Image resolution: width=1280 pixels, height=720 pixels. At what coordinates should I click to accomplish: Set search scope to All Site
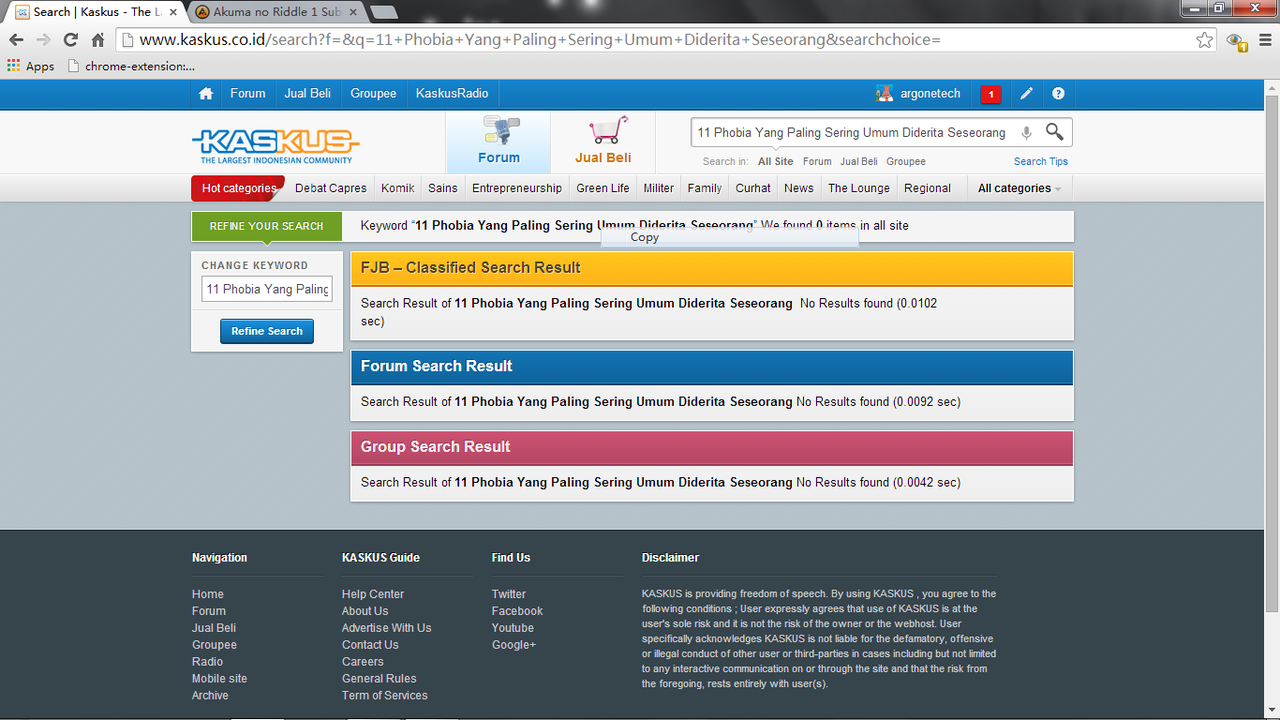[x=775, y=161]
